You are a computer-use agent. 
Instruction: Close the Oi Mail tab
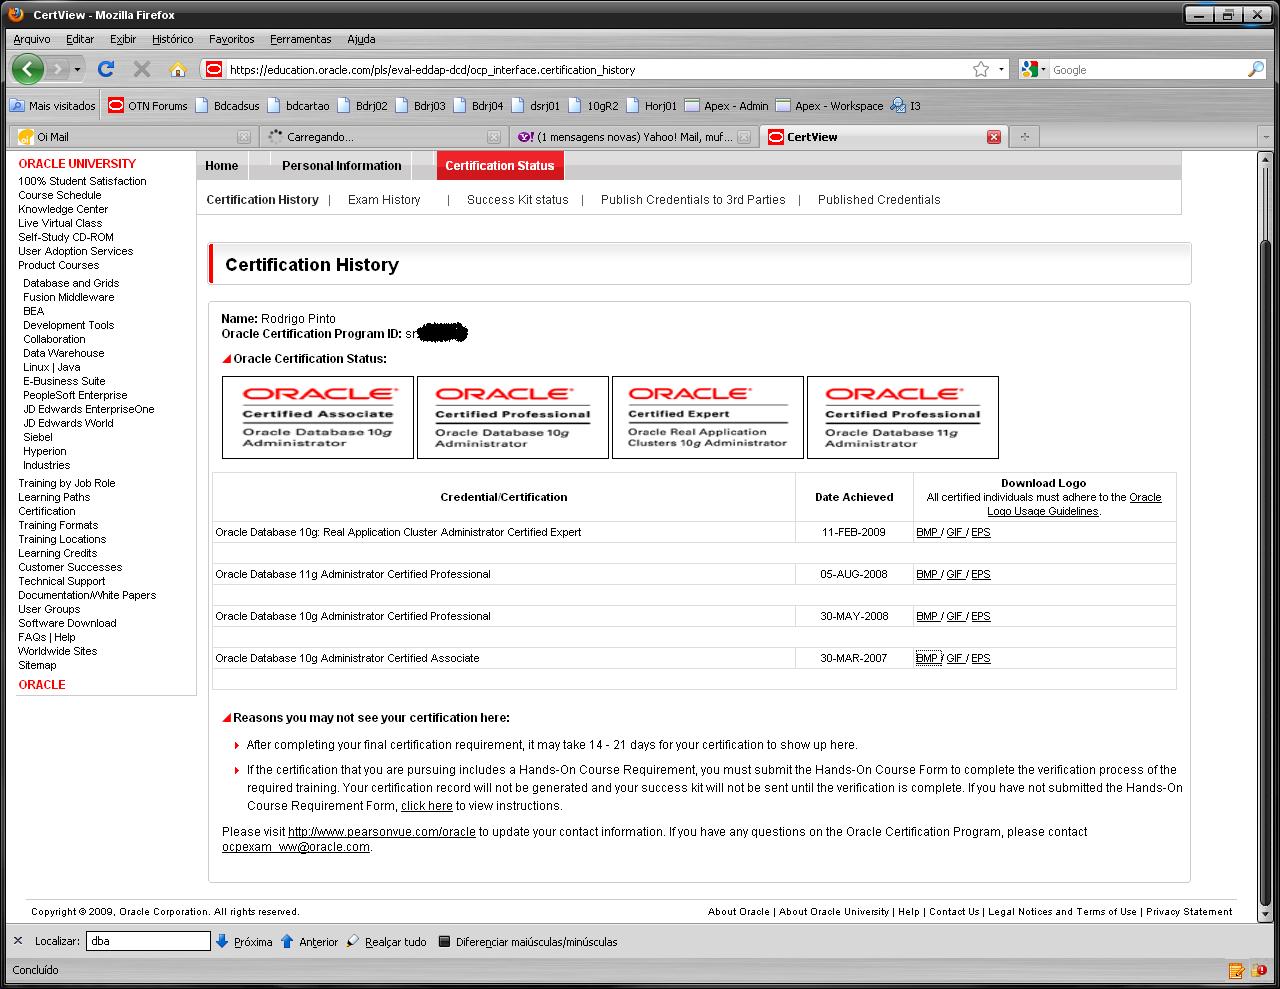pos(244,137)
